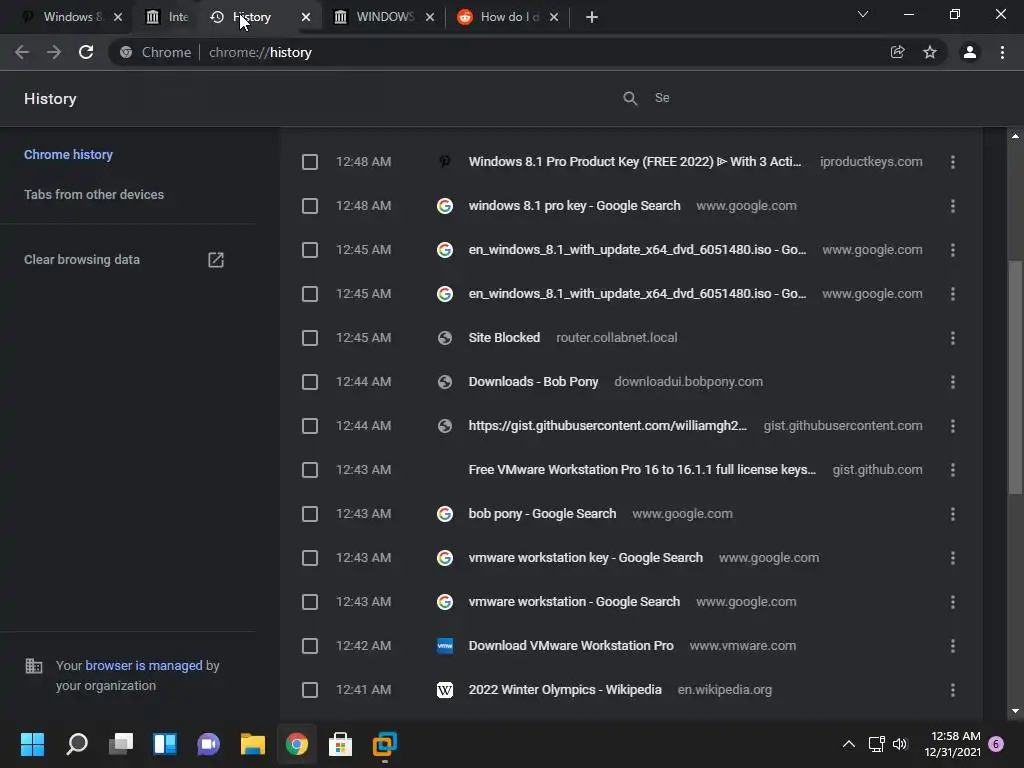The width and height of the screenshot is (1024, 768).
Task: Check the Windows 8.1 Pro Product Key entry
Action: point(310,162)
